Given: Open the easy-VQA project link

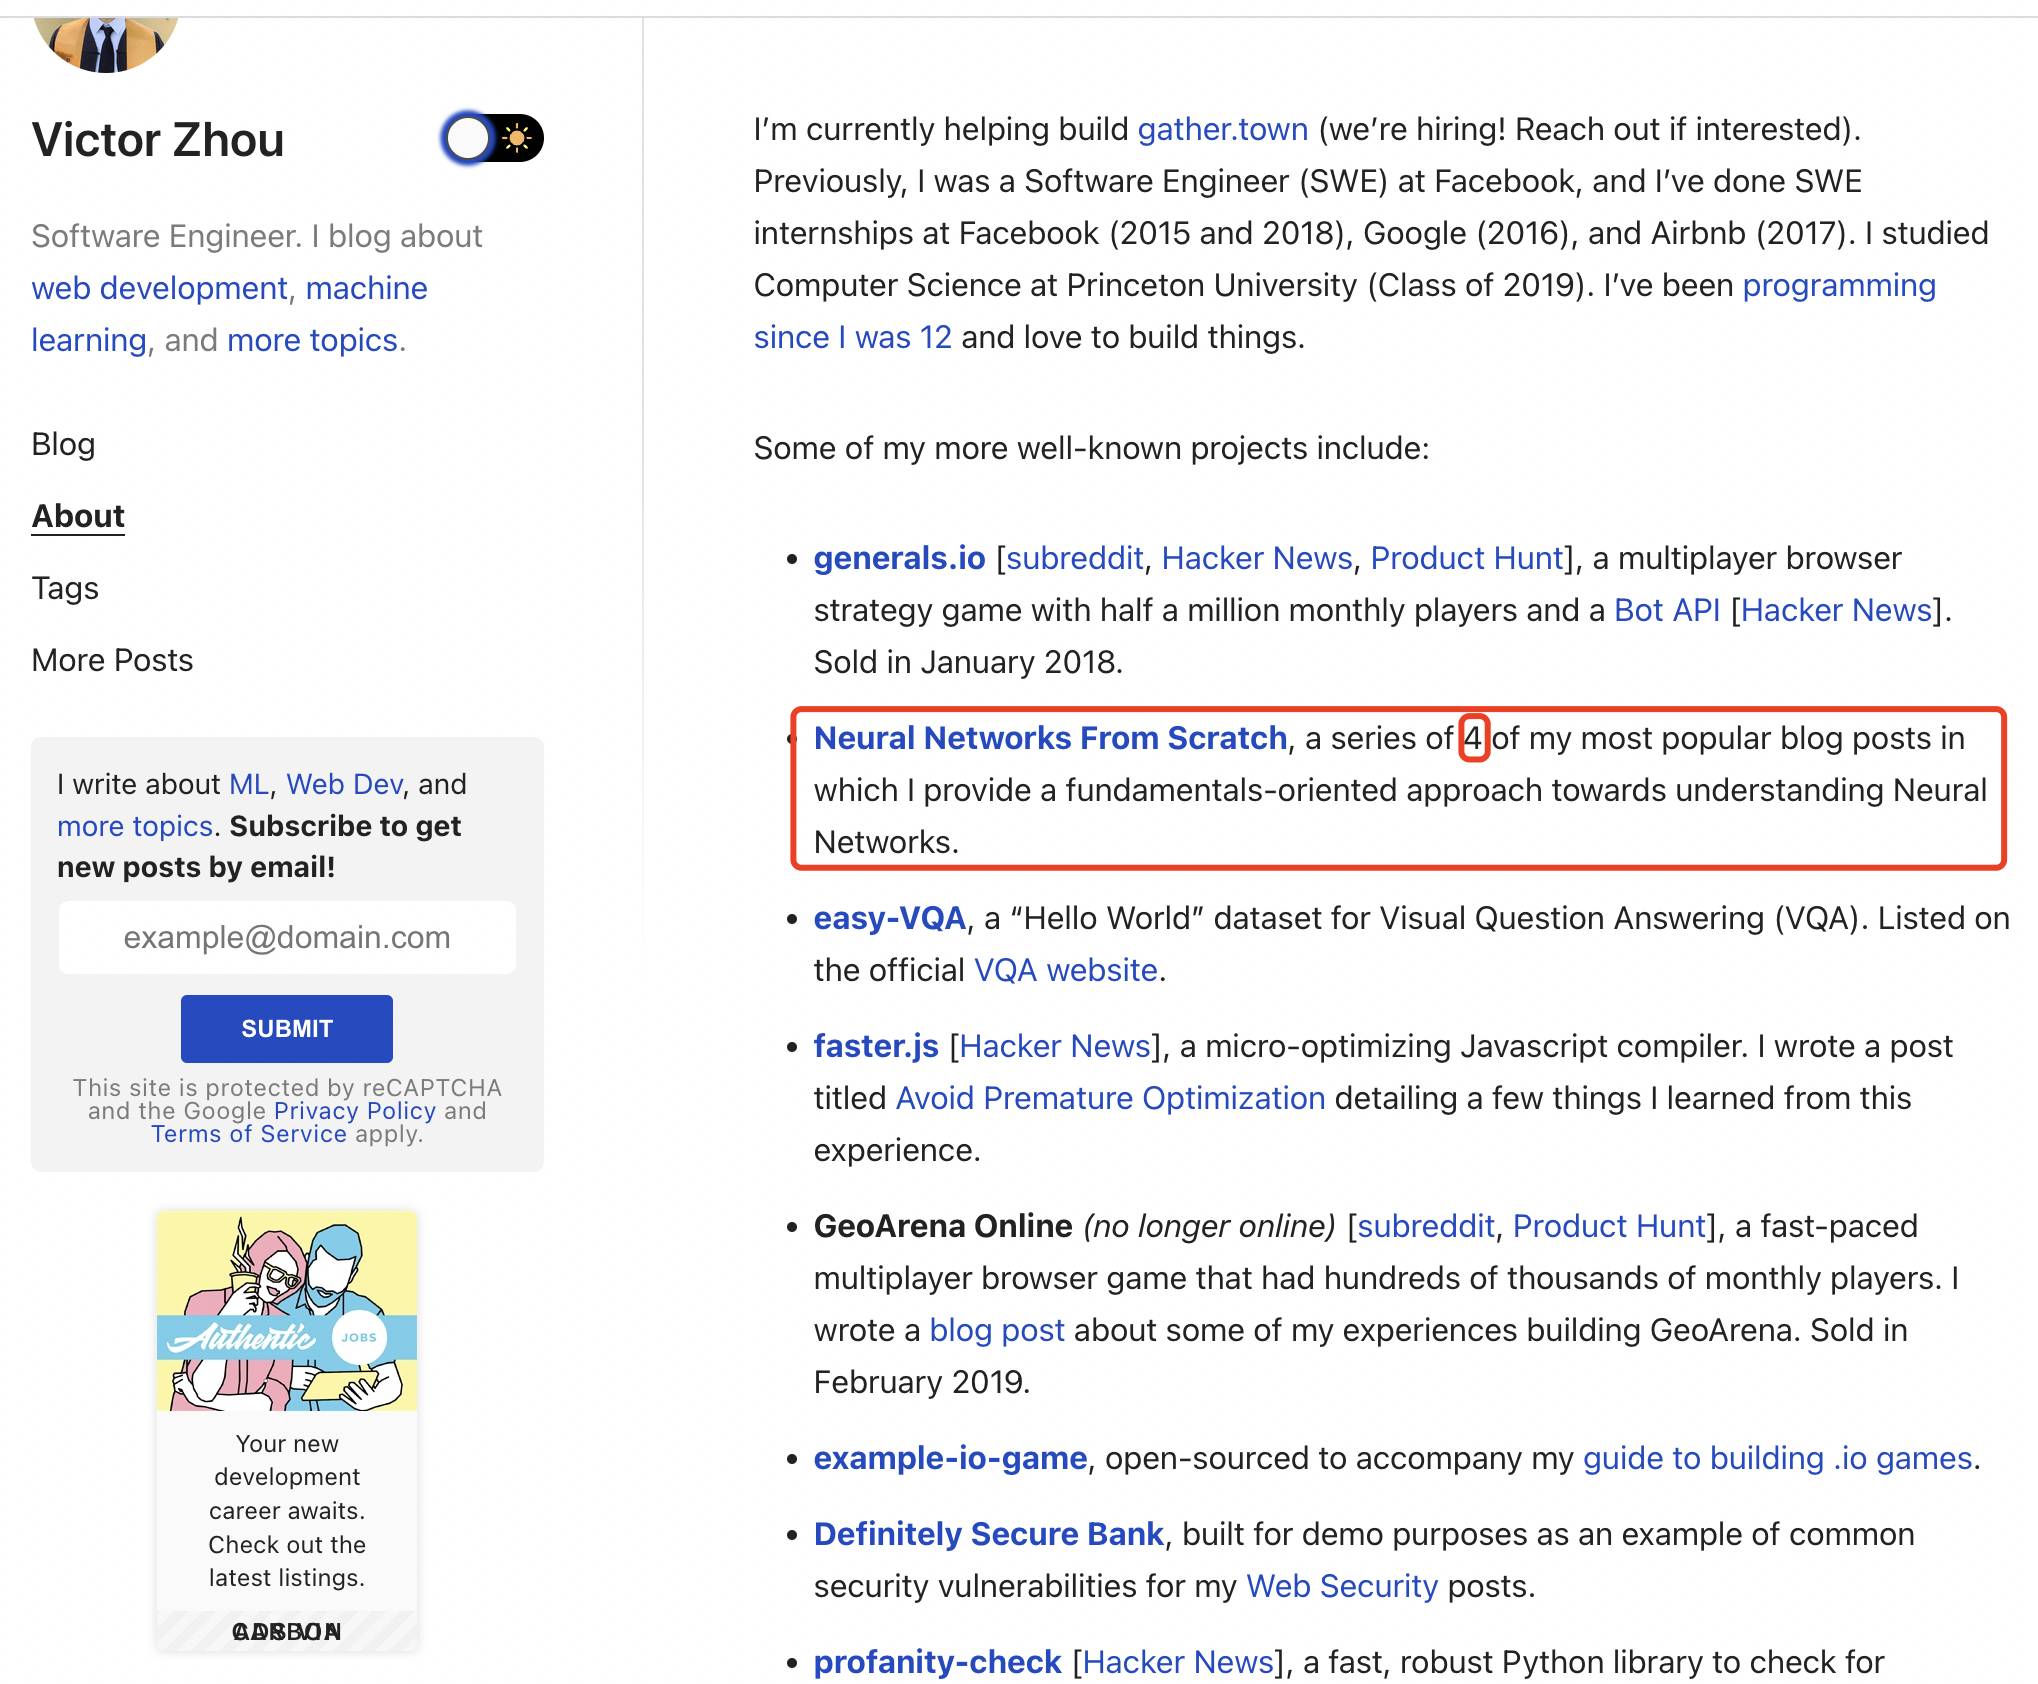Looking at the screenshot, I should click(x=890, y=918).
